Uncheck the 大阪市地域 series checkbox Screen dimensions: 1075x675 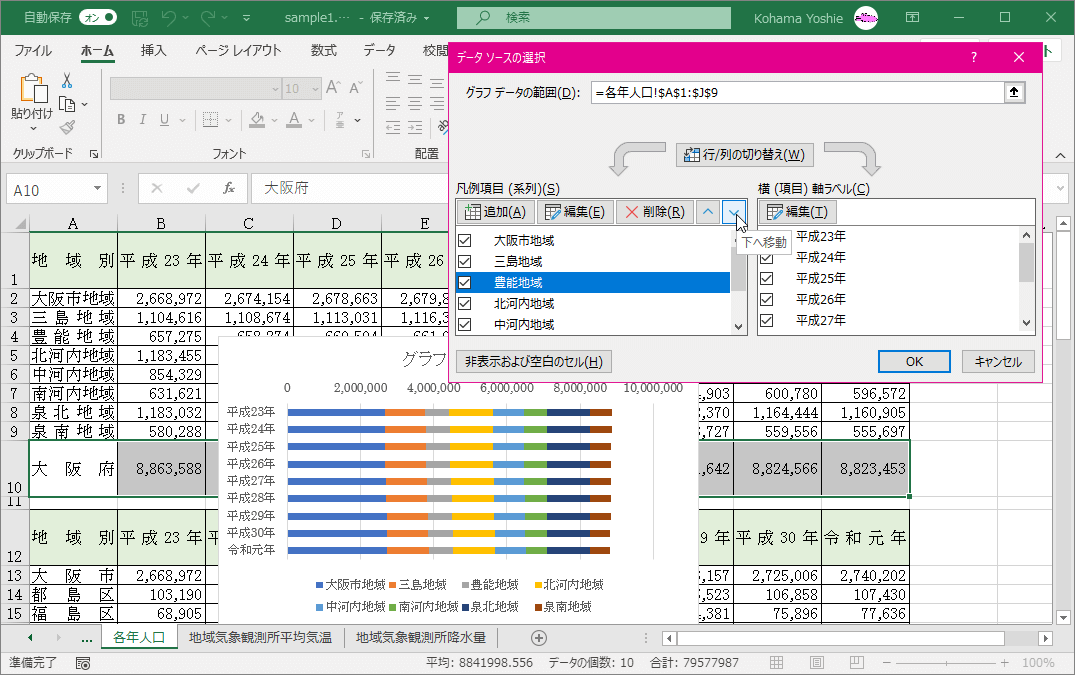pyautogui.click(x=464, y=241)
